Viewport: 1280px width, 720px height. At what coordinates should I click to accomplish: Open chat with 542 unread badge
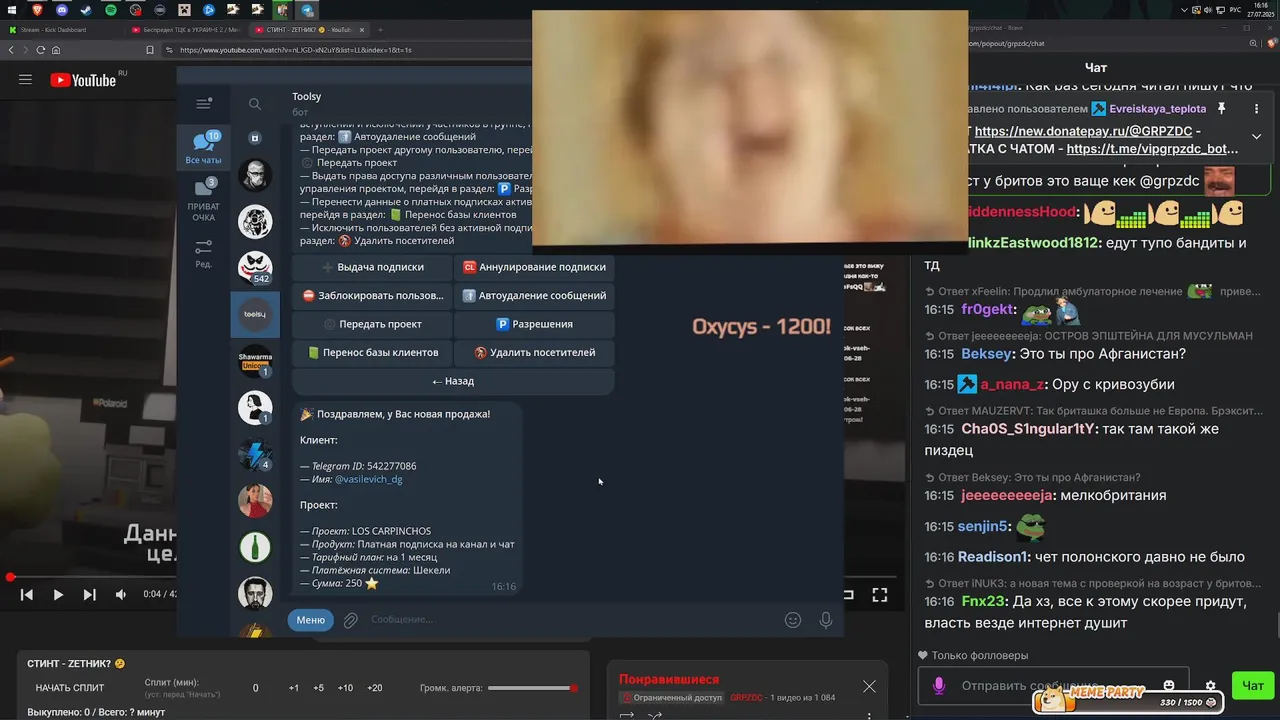(255, 268)
